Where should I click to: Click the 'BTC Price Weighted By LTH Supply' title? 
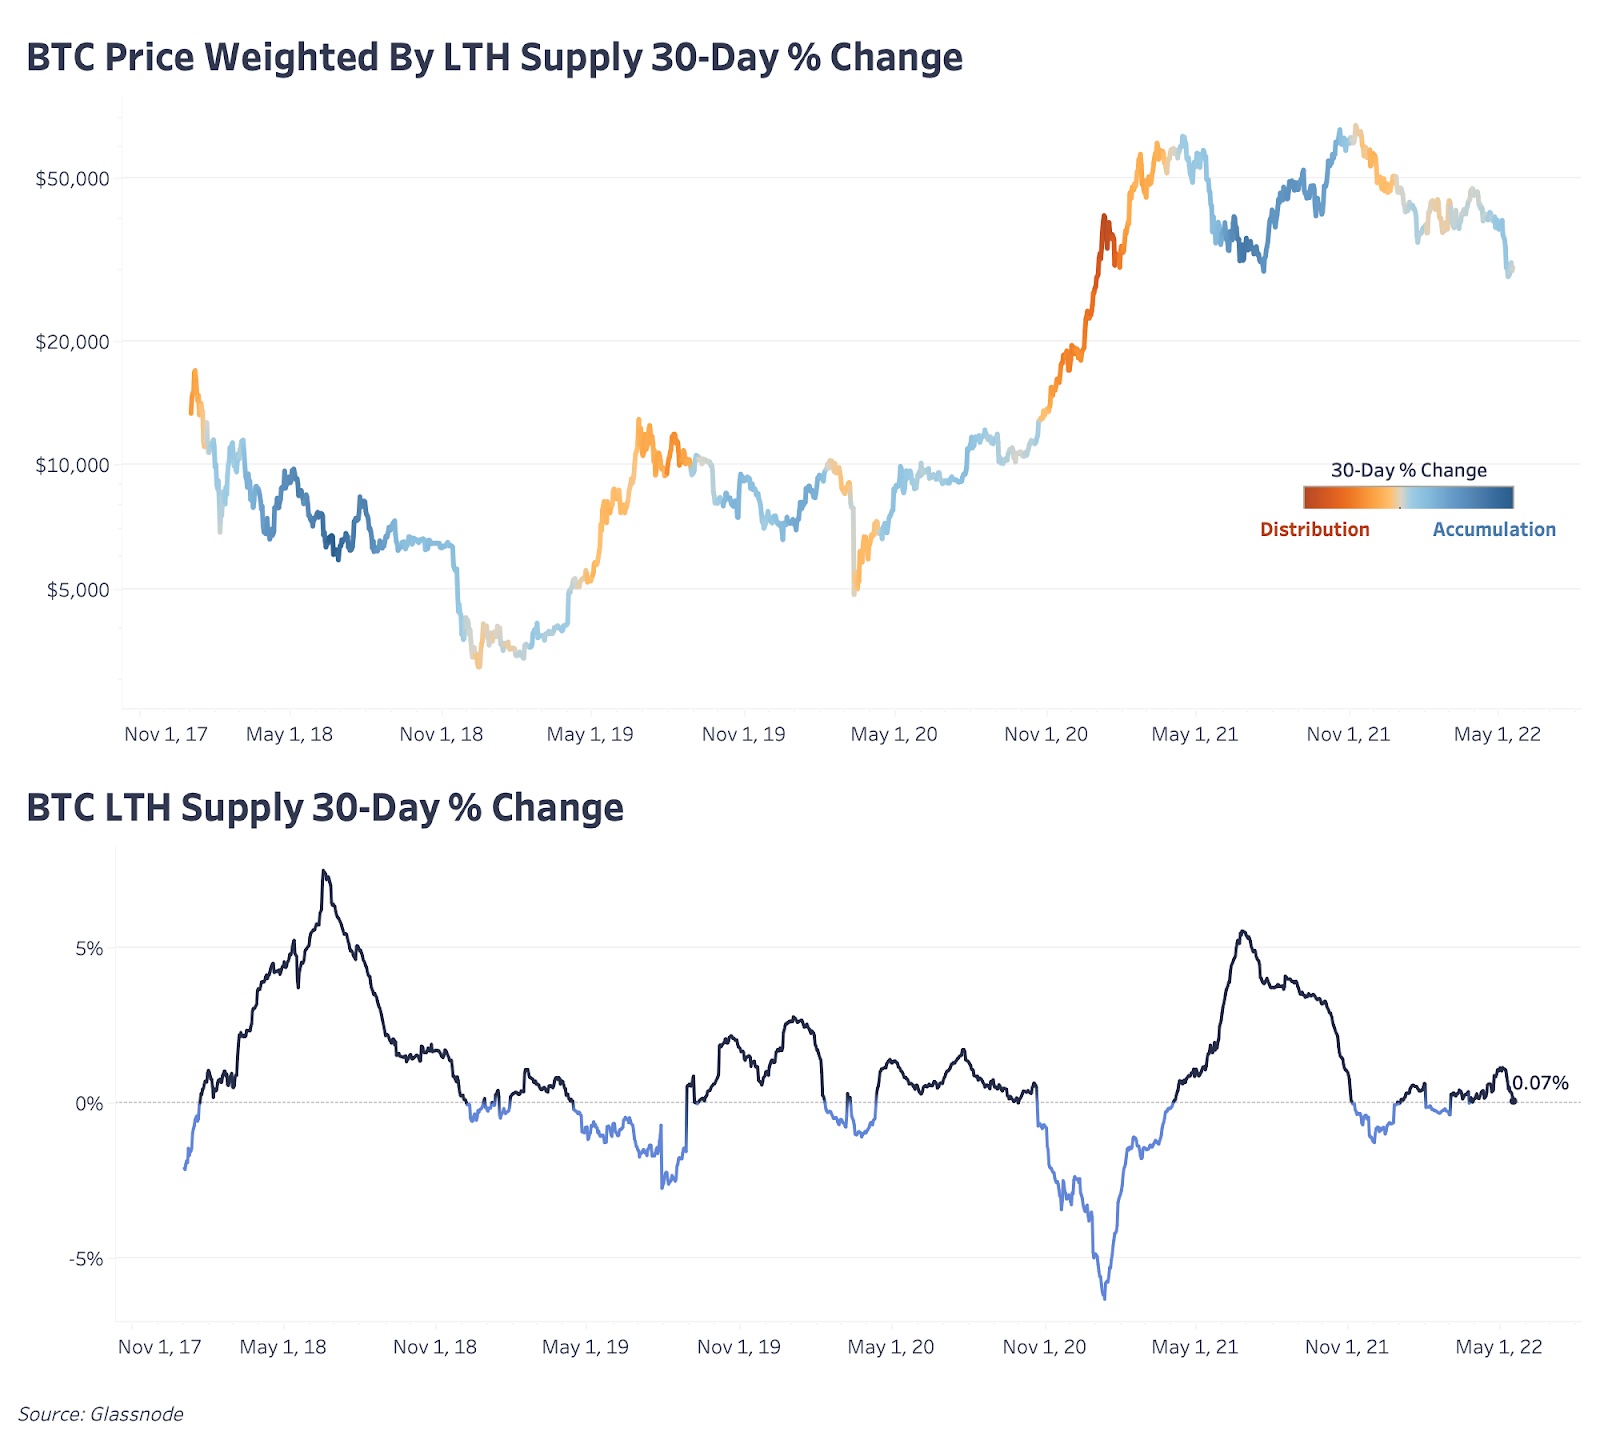pos(494,58)
